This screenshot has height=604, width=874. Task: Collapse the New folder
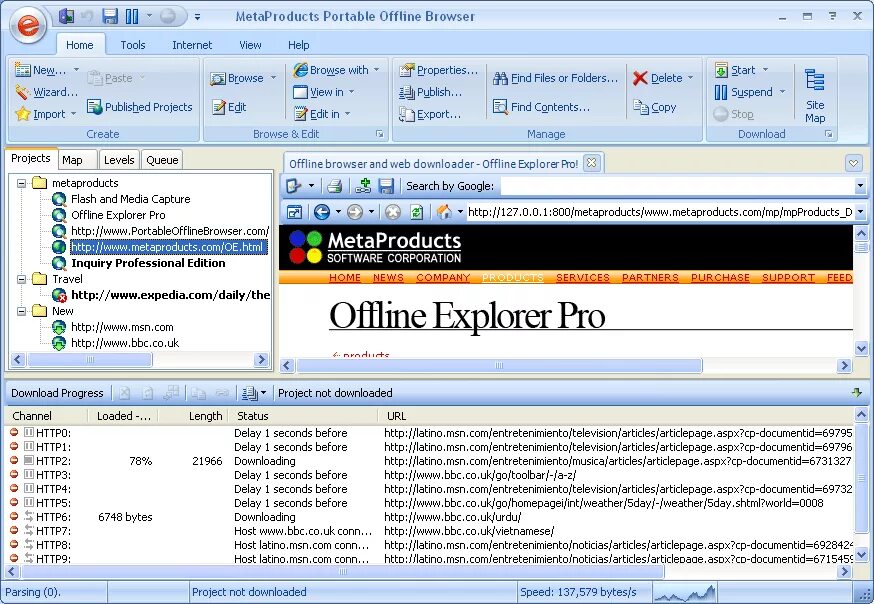21,311
